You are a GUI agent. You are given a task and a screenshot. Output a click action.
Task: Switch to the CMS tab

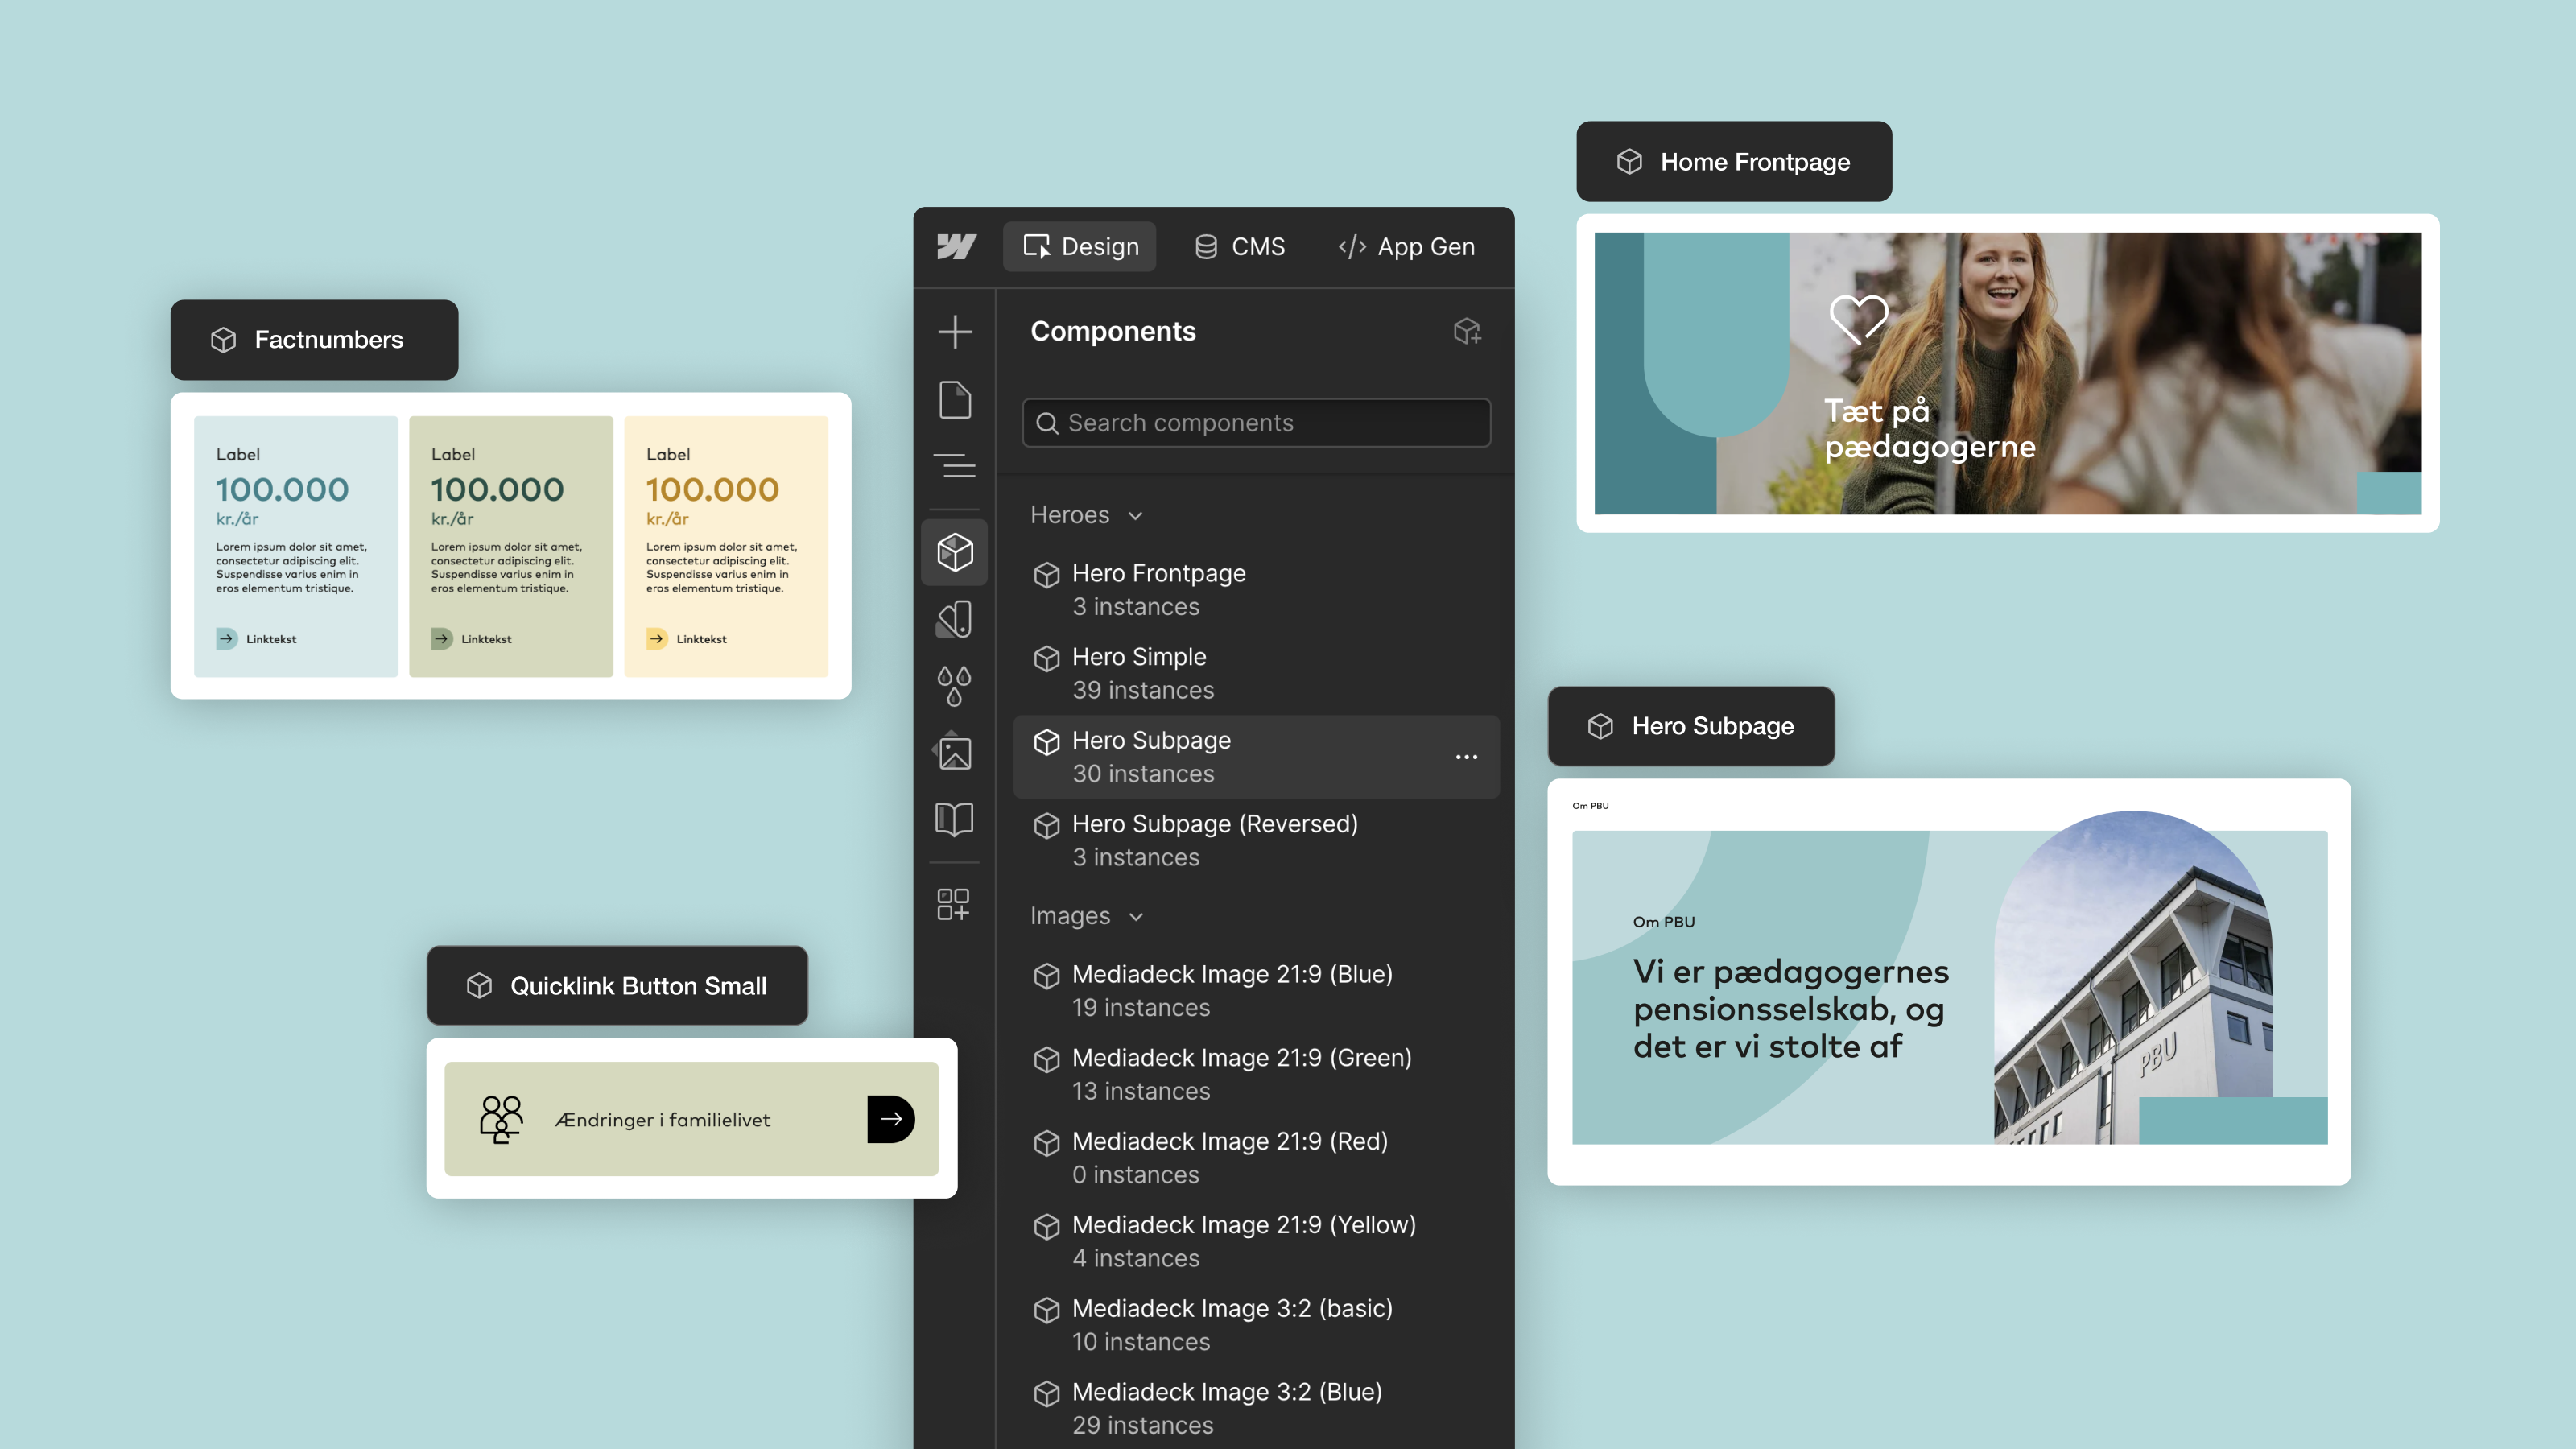[x=1240, y=247]
